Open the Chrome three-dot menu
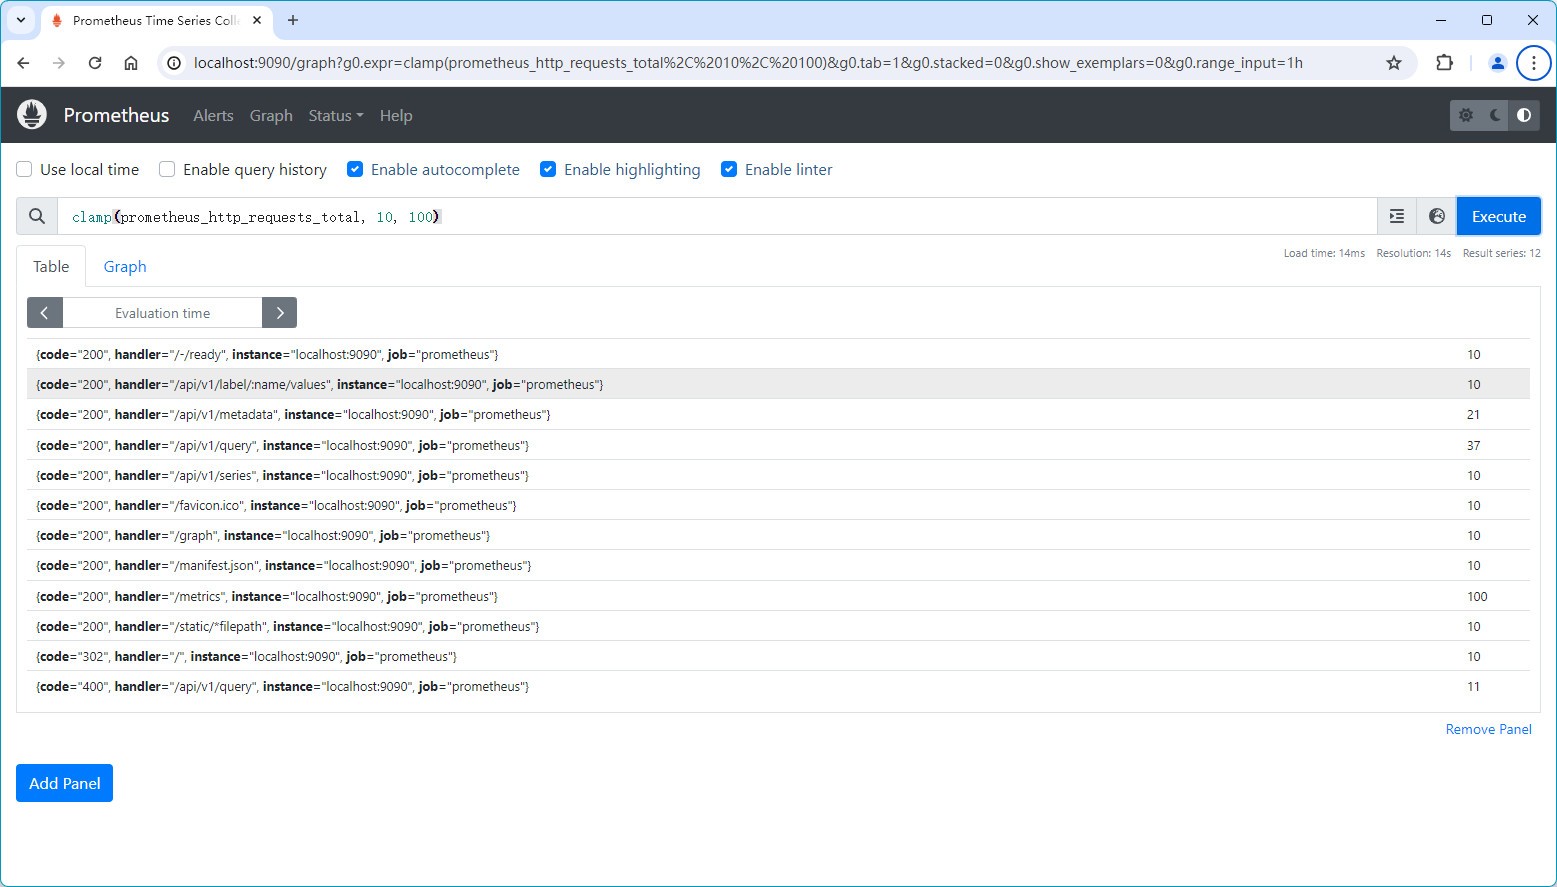Viewport: 1557px width, 887px height. [x=1533, y=63]
